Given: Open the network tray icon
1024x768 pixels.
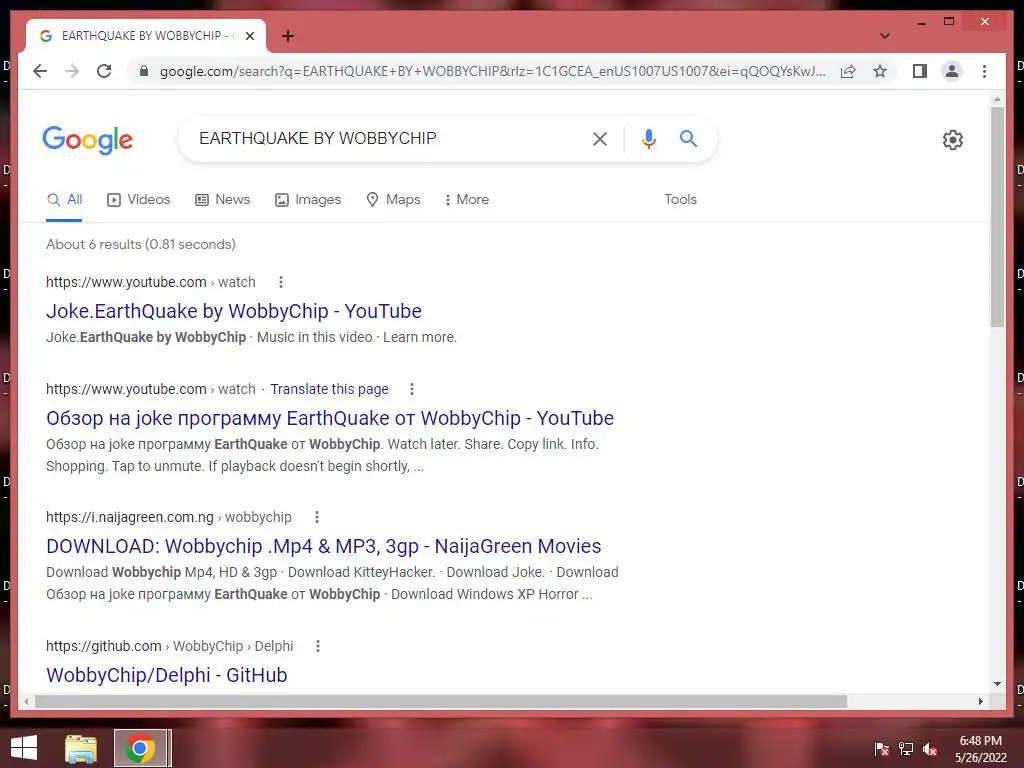Looking at the screenshot, I should point(906,748).
